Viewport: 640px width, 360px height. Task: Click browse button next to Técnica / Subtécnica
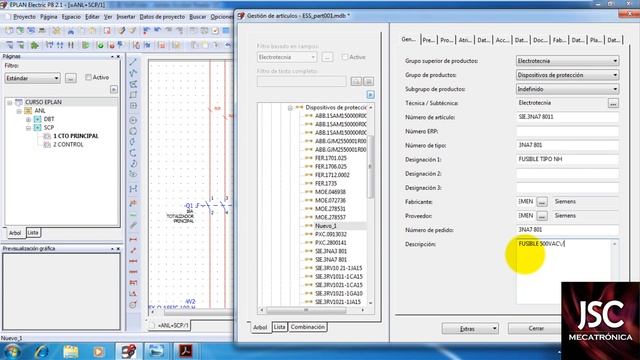coord(613,103)
